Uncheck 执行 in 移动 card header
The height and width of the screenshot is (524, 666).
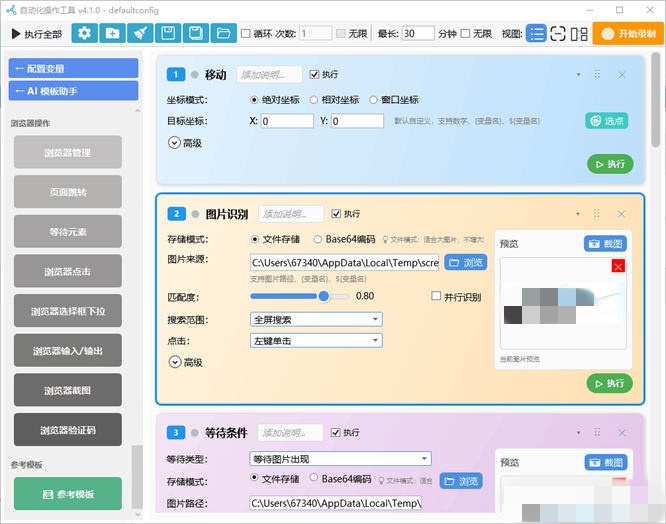point(314,74)
